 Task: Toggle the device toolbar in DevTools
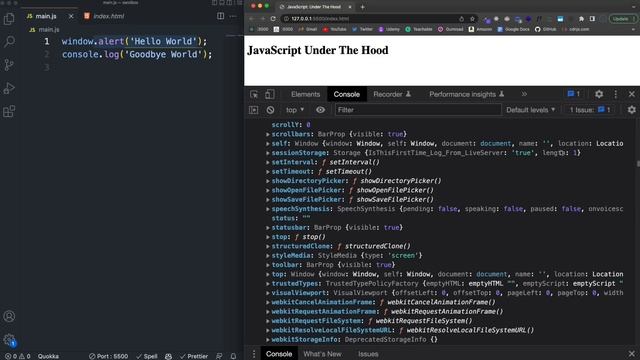click(x=270, y=94)
